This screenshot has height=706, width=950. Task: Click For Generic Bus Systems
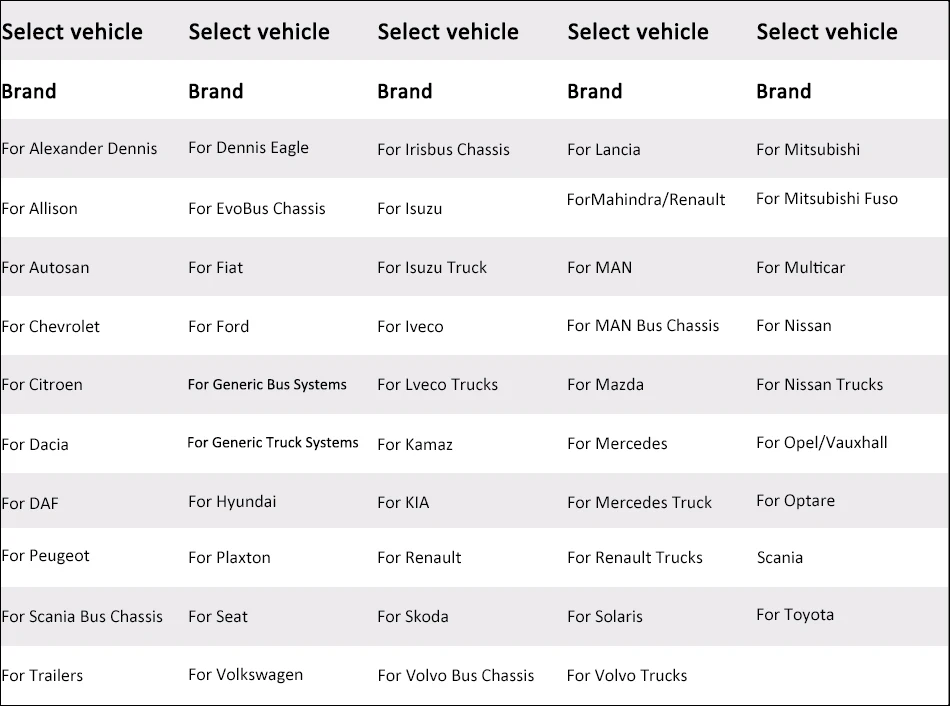pyautogui.click(x=267, y=385)
